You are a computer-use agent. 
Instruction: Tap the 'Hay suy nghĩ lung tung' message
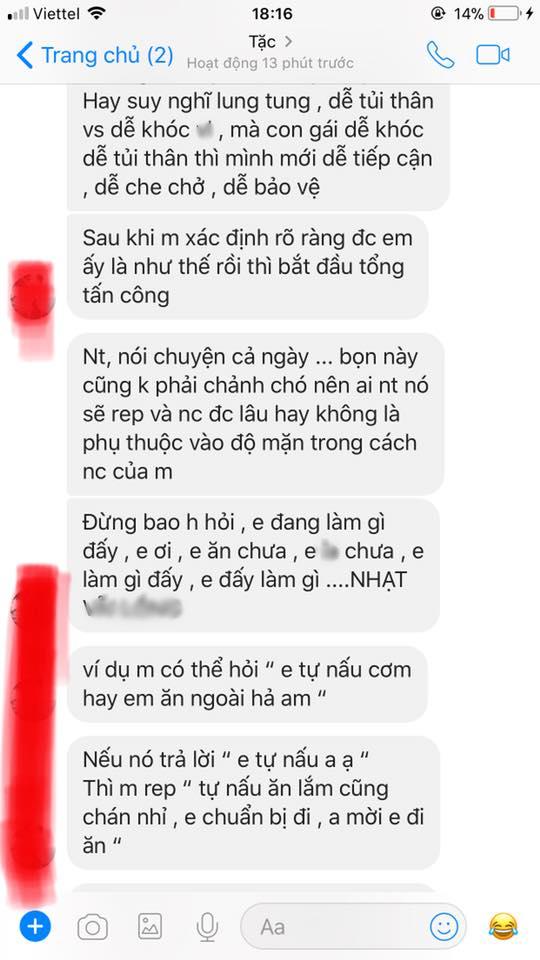point(258,144)
